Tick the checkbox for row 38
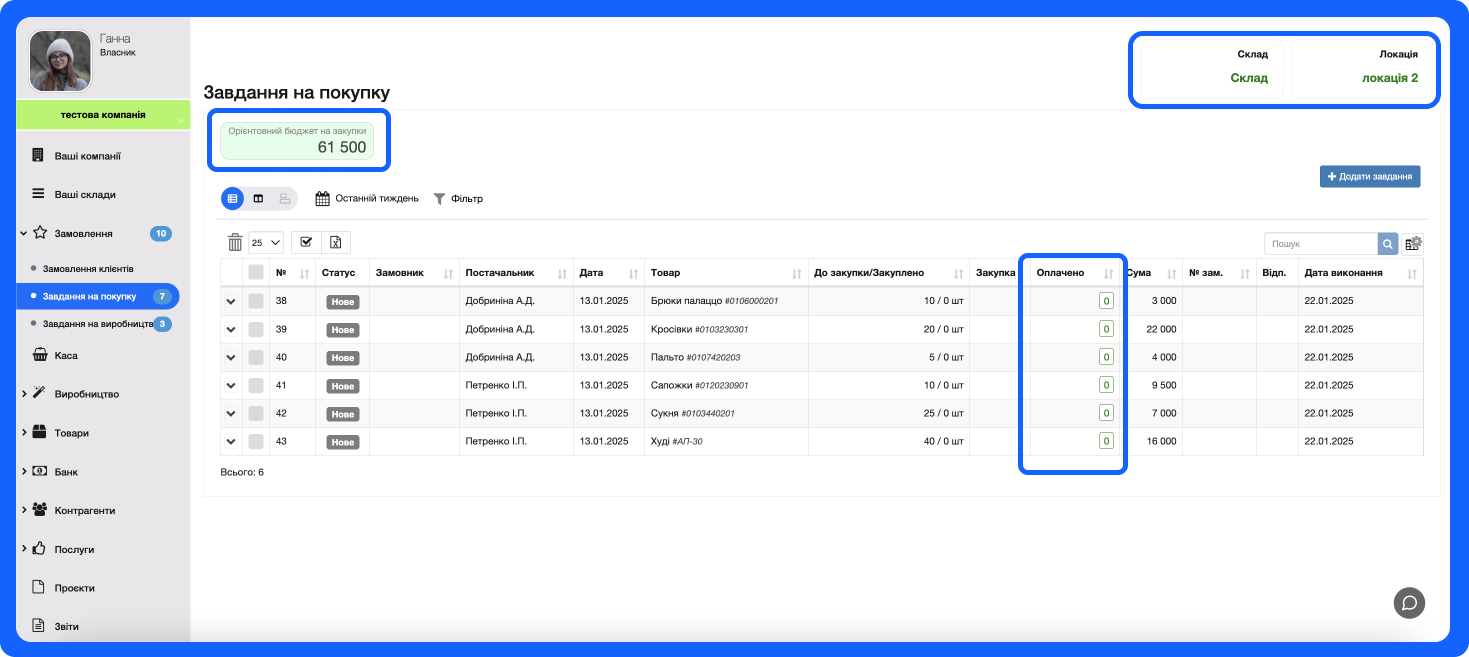This screenshot has width=1469, height=657. (x=256, y=301)
